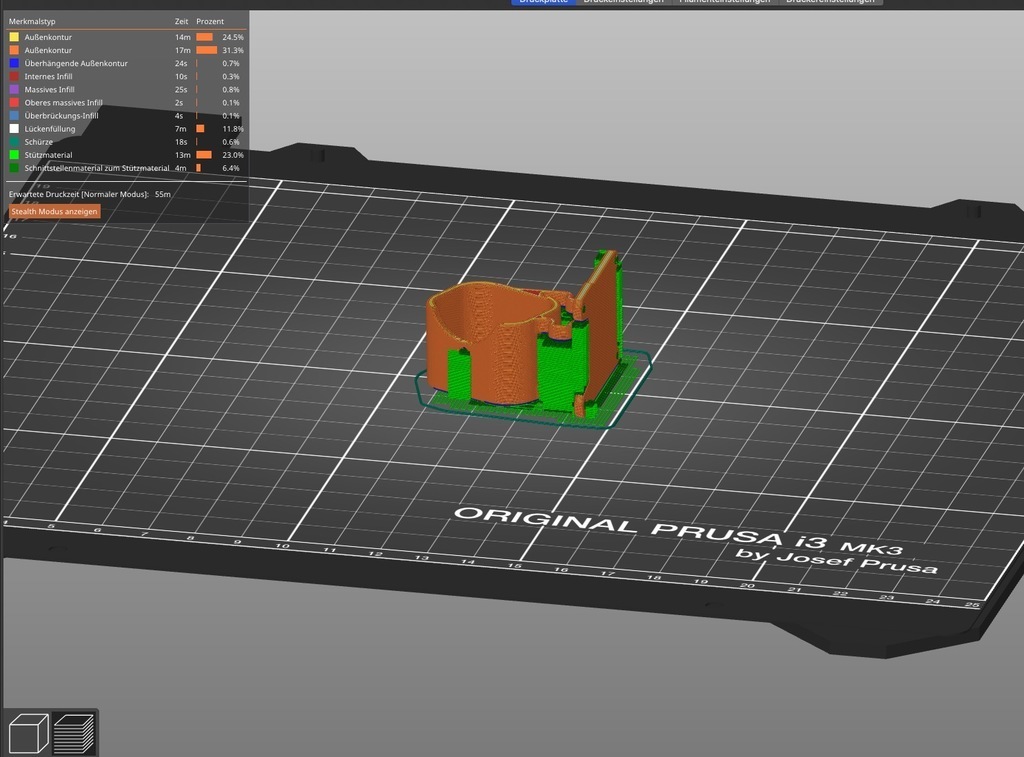Image resolution: width=1024 pixels, height=757 pixels.
Task: Toggle the Schürze label
Action: pyautogui.click(x=39, y=142)
